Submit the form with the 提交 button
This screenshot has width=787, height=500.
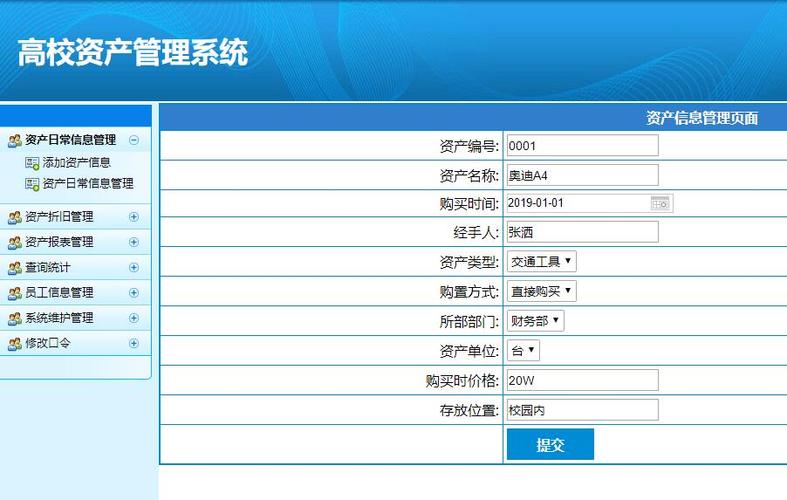click(550, 444)
